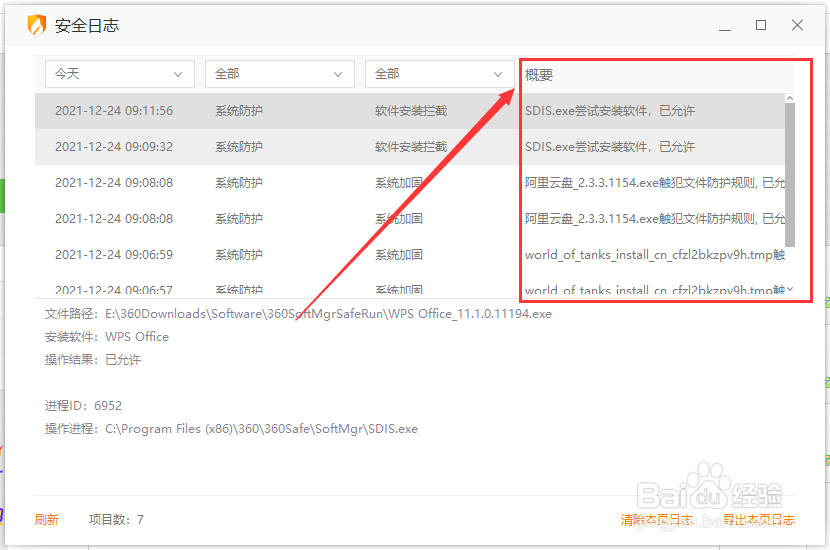Maximize the 安全日志 window
The image size is (830, 550).
click(761, 25)
